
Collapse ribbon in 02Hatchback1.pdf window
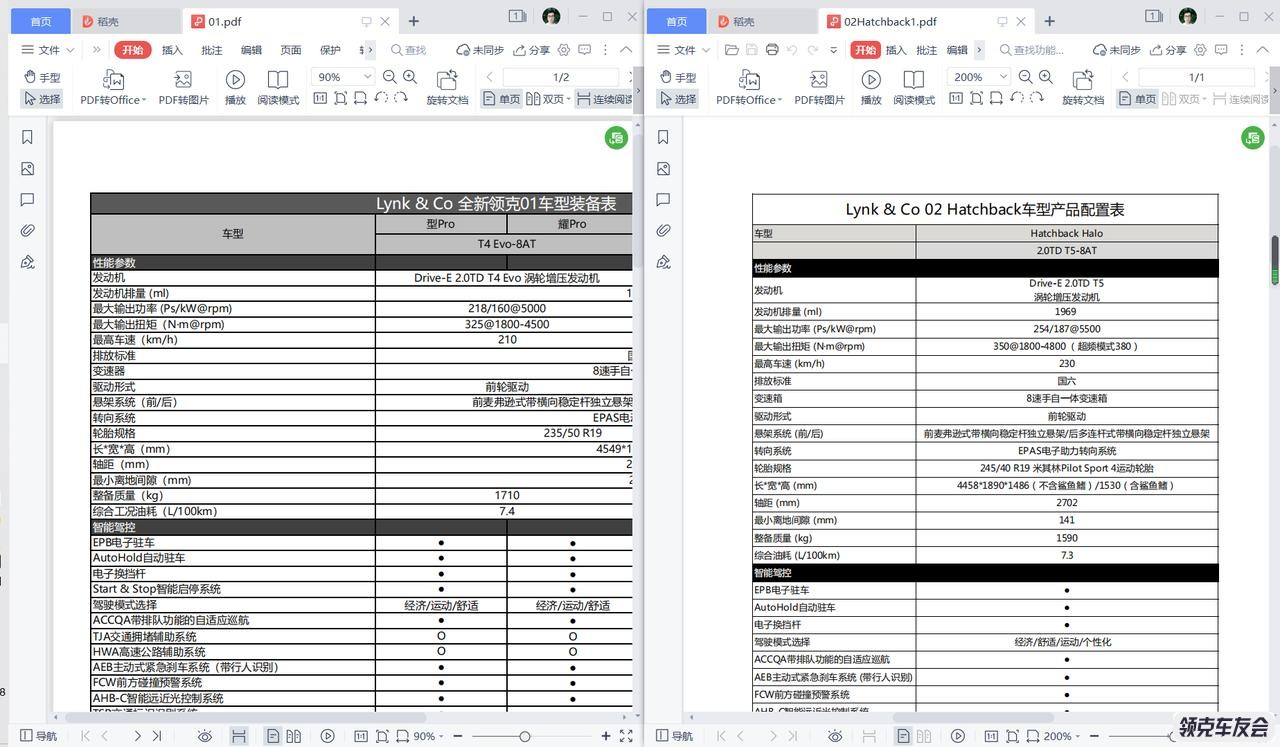tap(1262, 50)
